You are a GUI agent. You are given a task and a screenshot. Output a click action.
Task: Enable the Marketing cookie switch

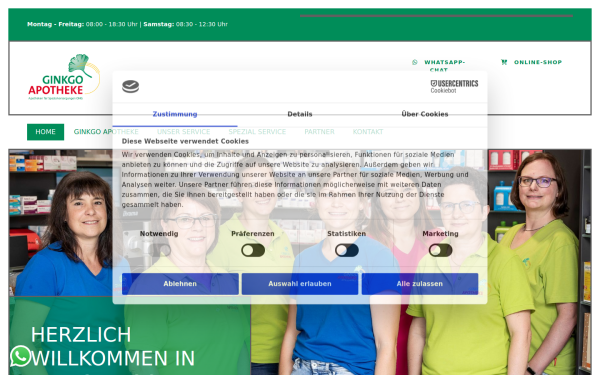(440, 251)
